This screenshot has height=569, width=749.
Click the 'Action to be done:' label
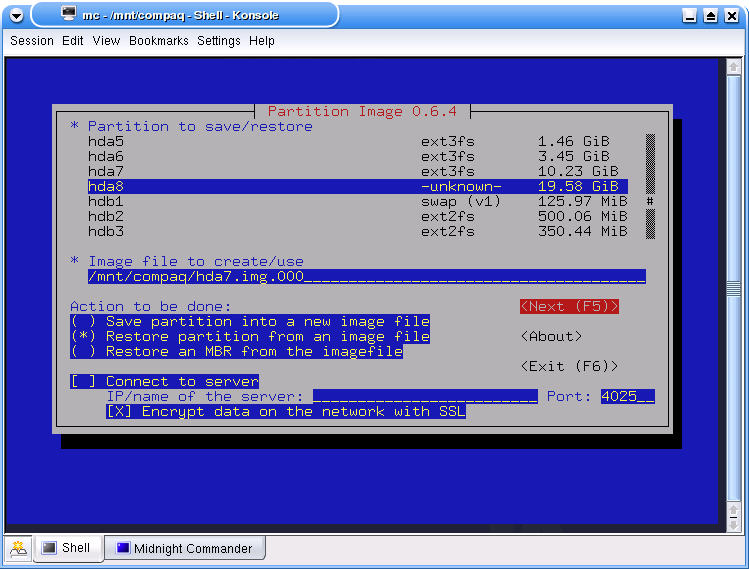tap(151, 306)
